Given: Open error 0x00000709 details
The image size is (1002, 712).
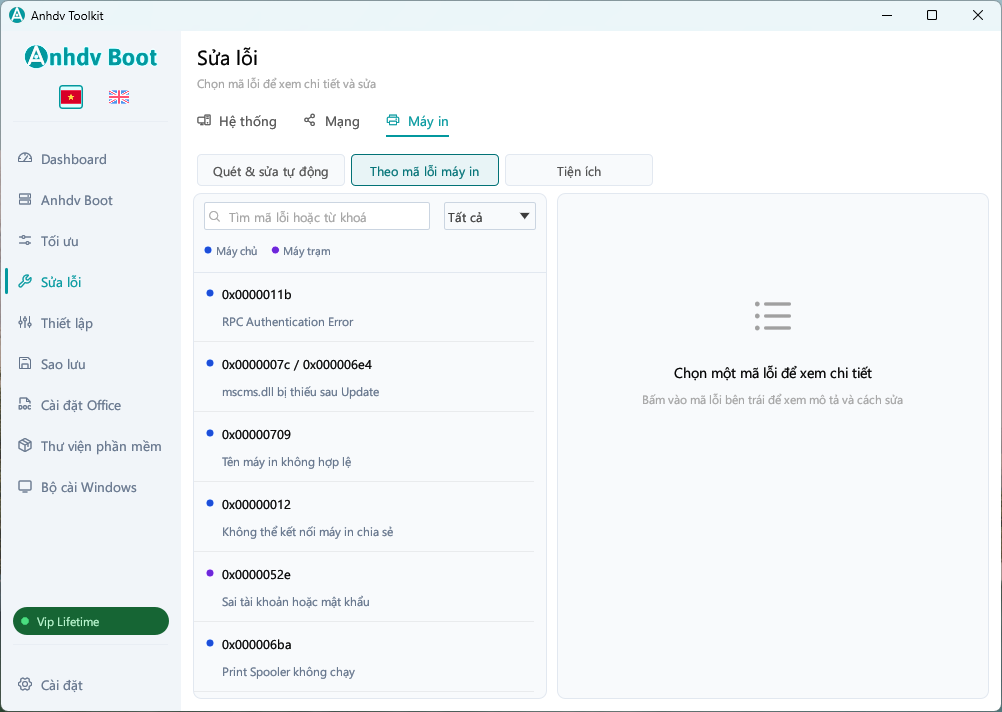Looking at the screenshot, I should [364, 447].
